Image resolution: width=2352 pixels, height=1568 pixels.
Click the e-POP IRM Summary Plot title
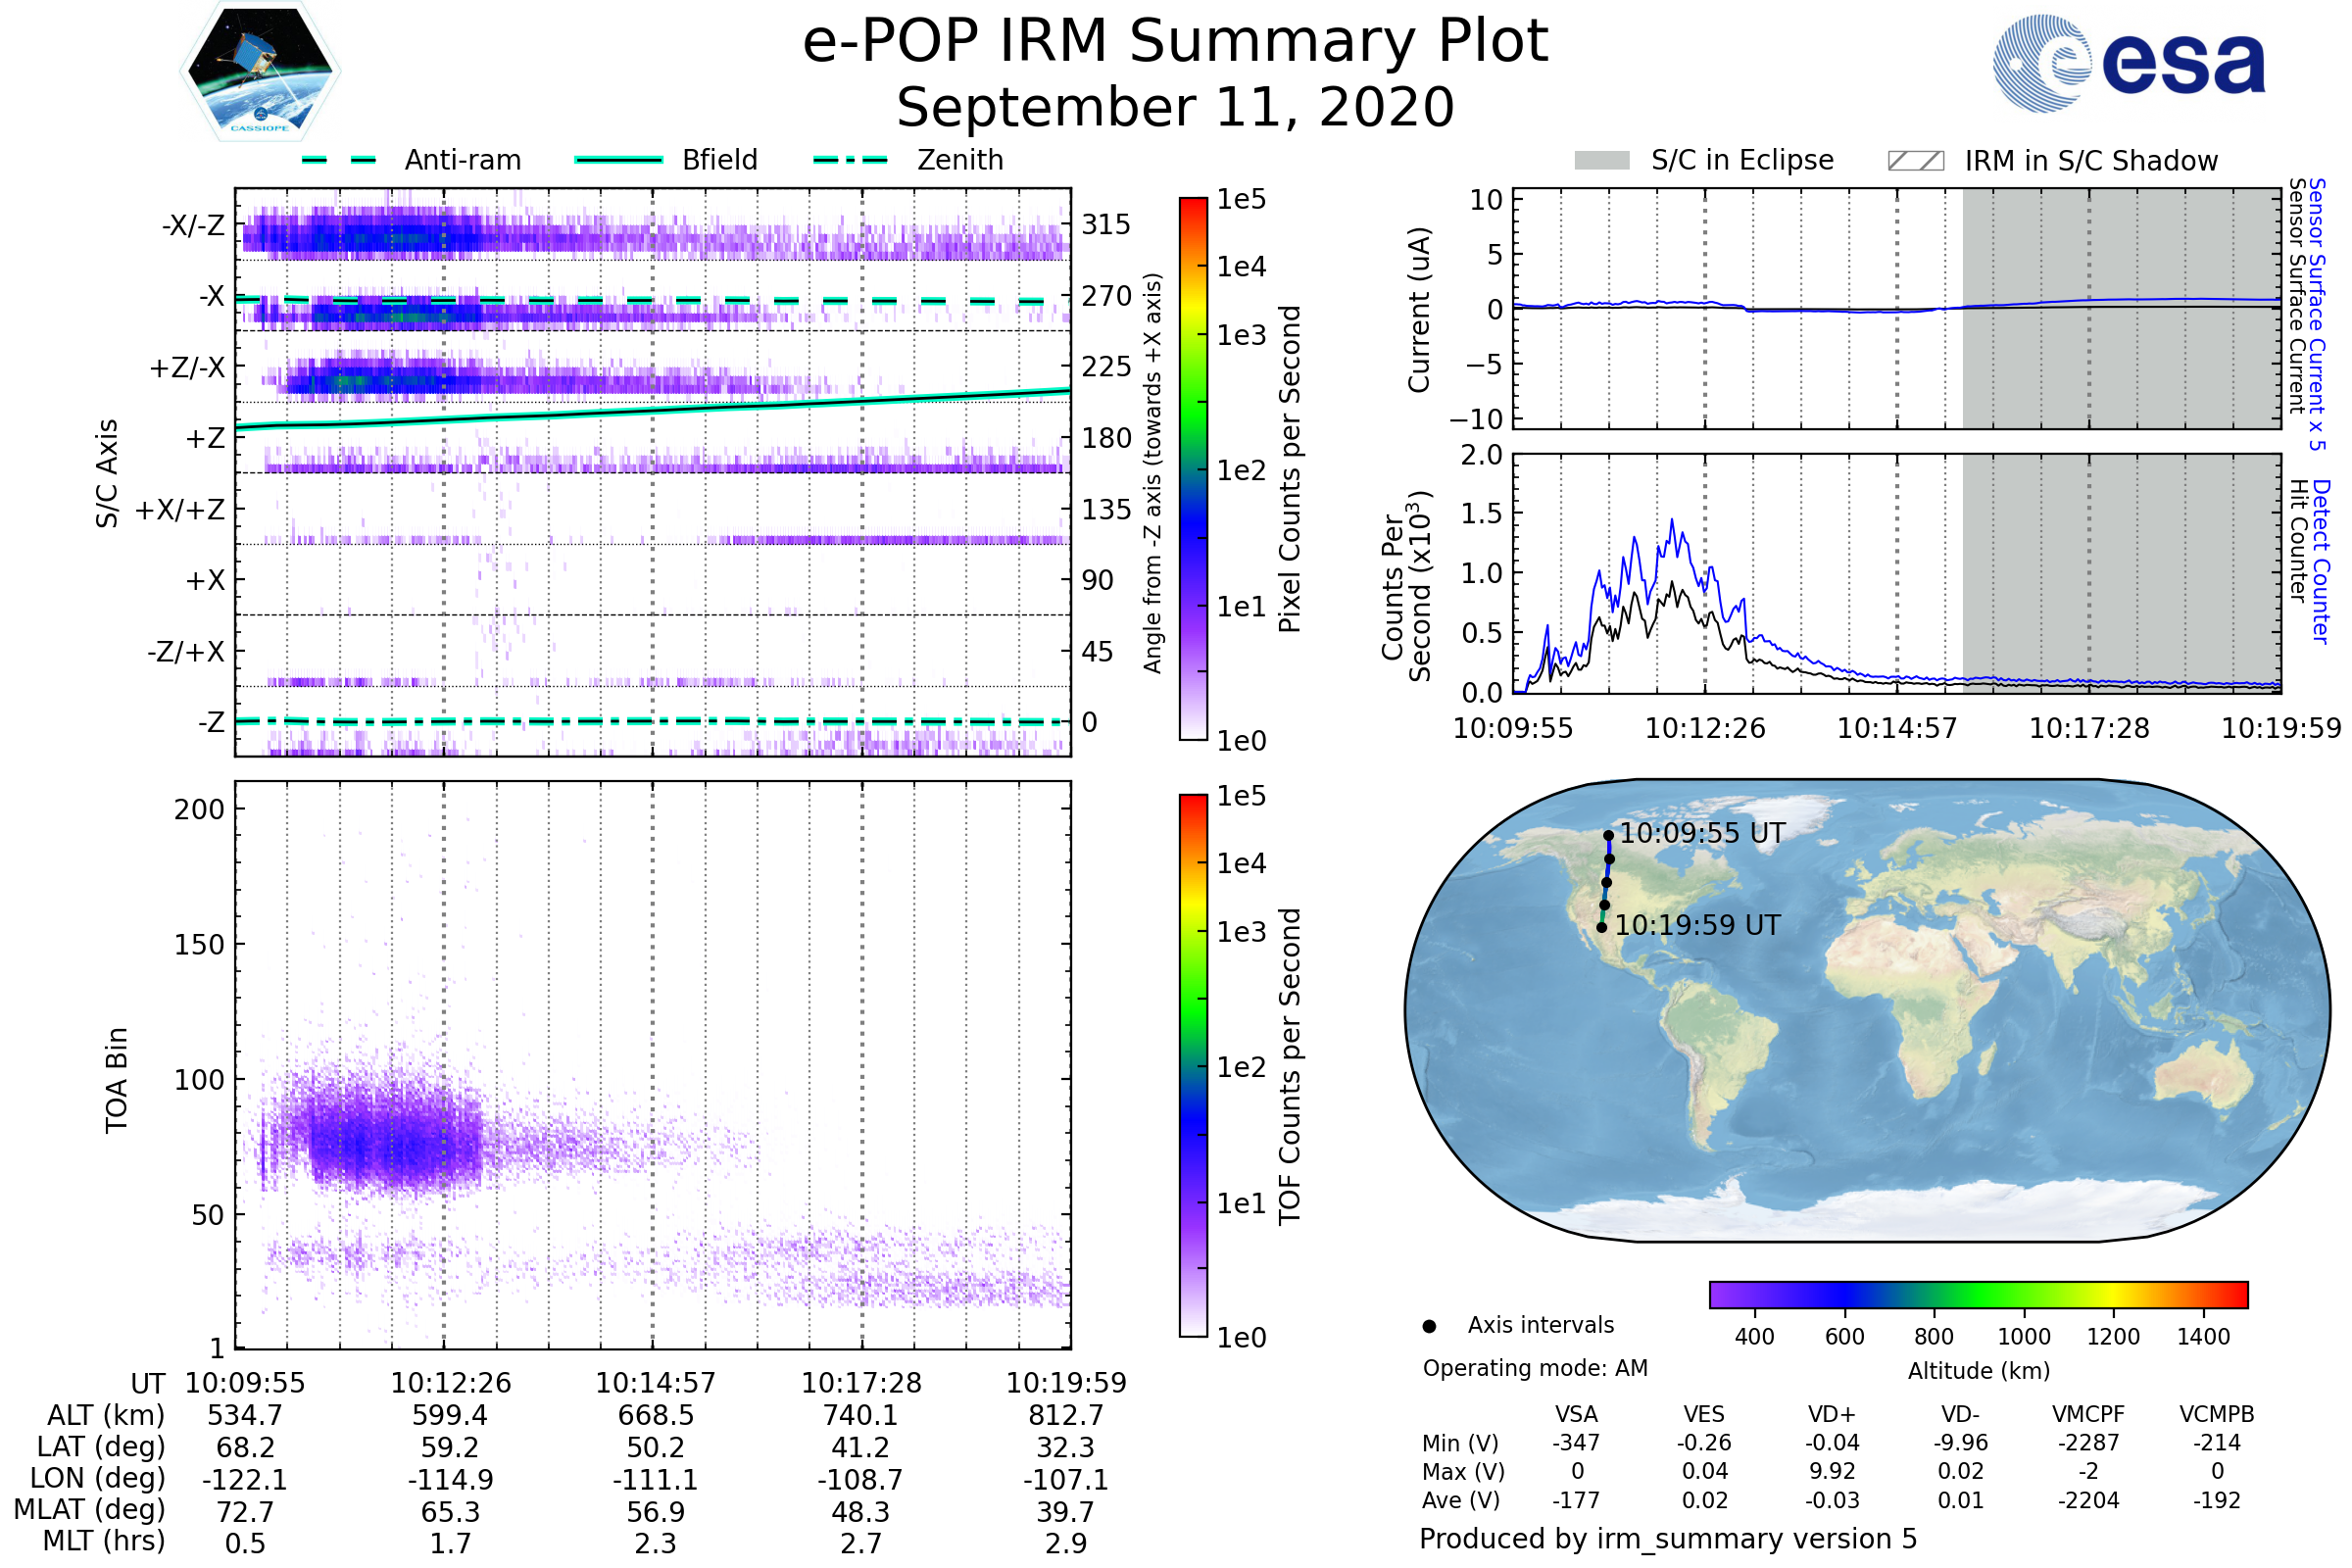1175,42
